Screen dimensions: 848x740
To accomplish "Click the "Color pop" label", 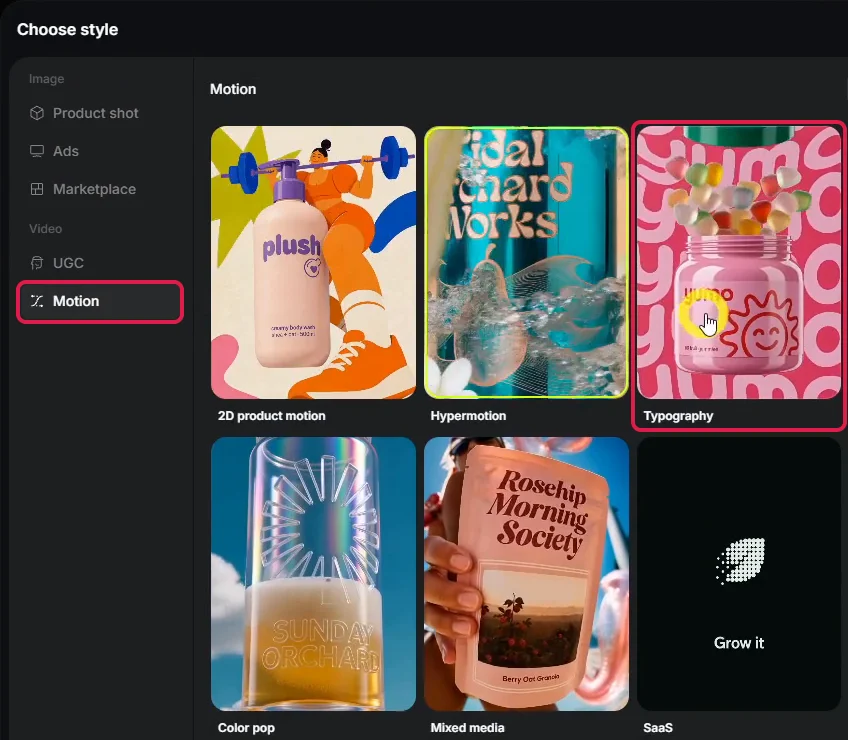I will [x=246, y=728].
